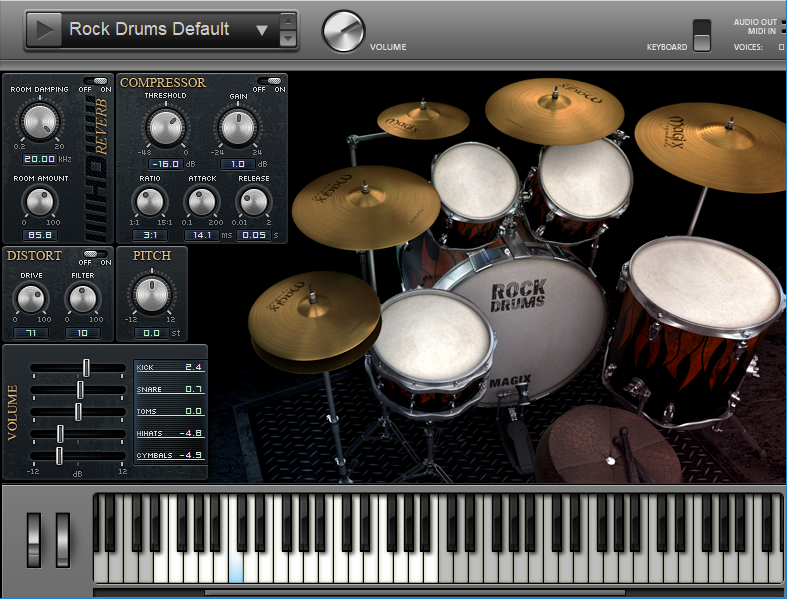Screen dimensions: 787x599
Task: Click the compressor Gain knob
Action: (x=238, y=127)
